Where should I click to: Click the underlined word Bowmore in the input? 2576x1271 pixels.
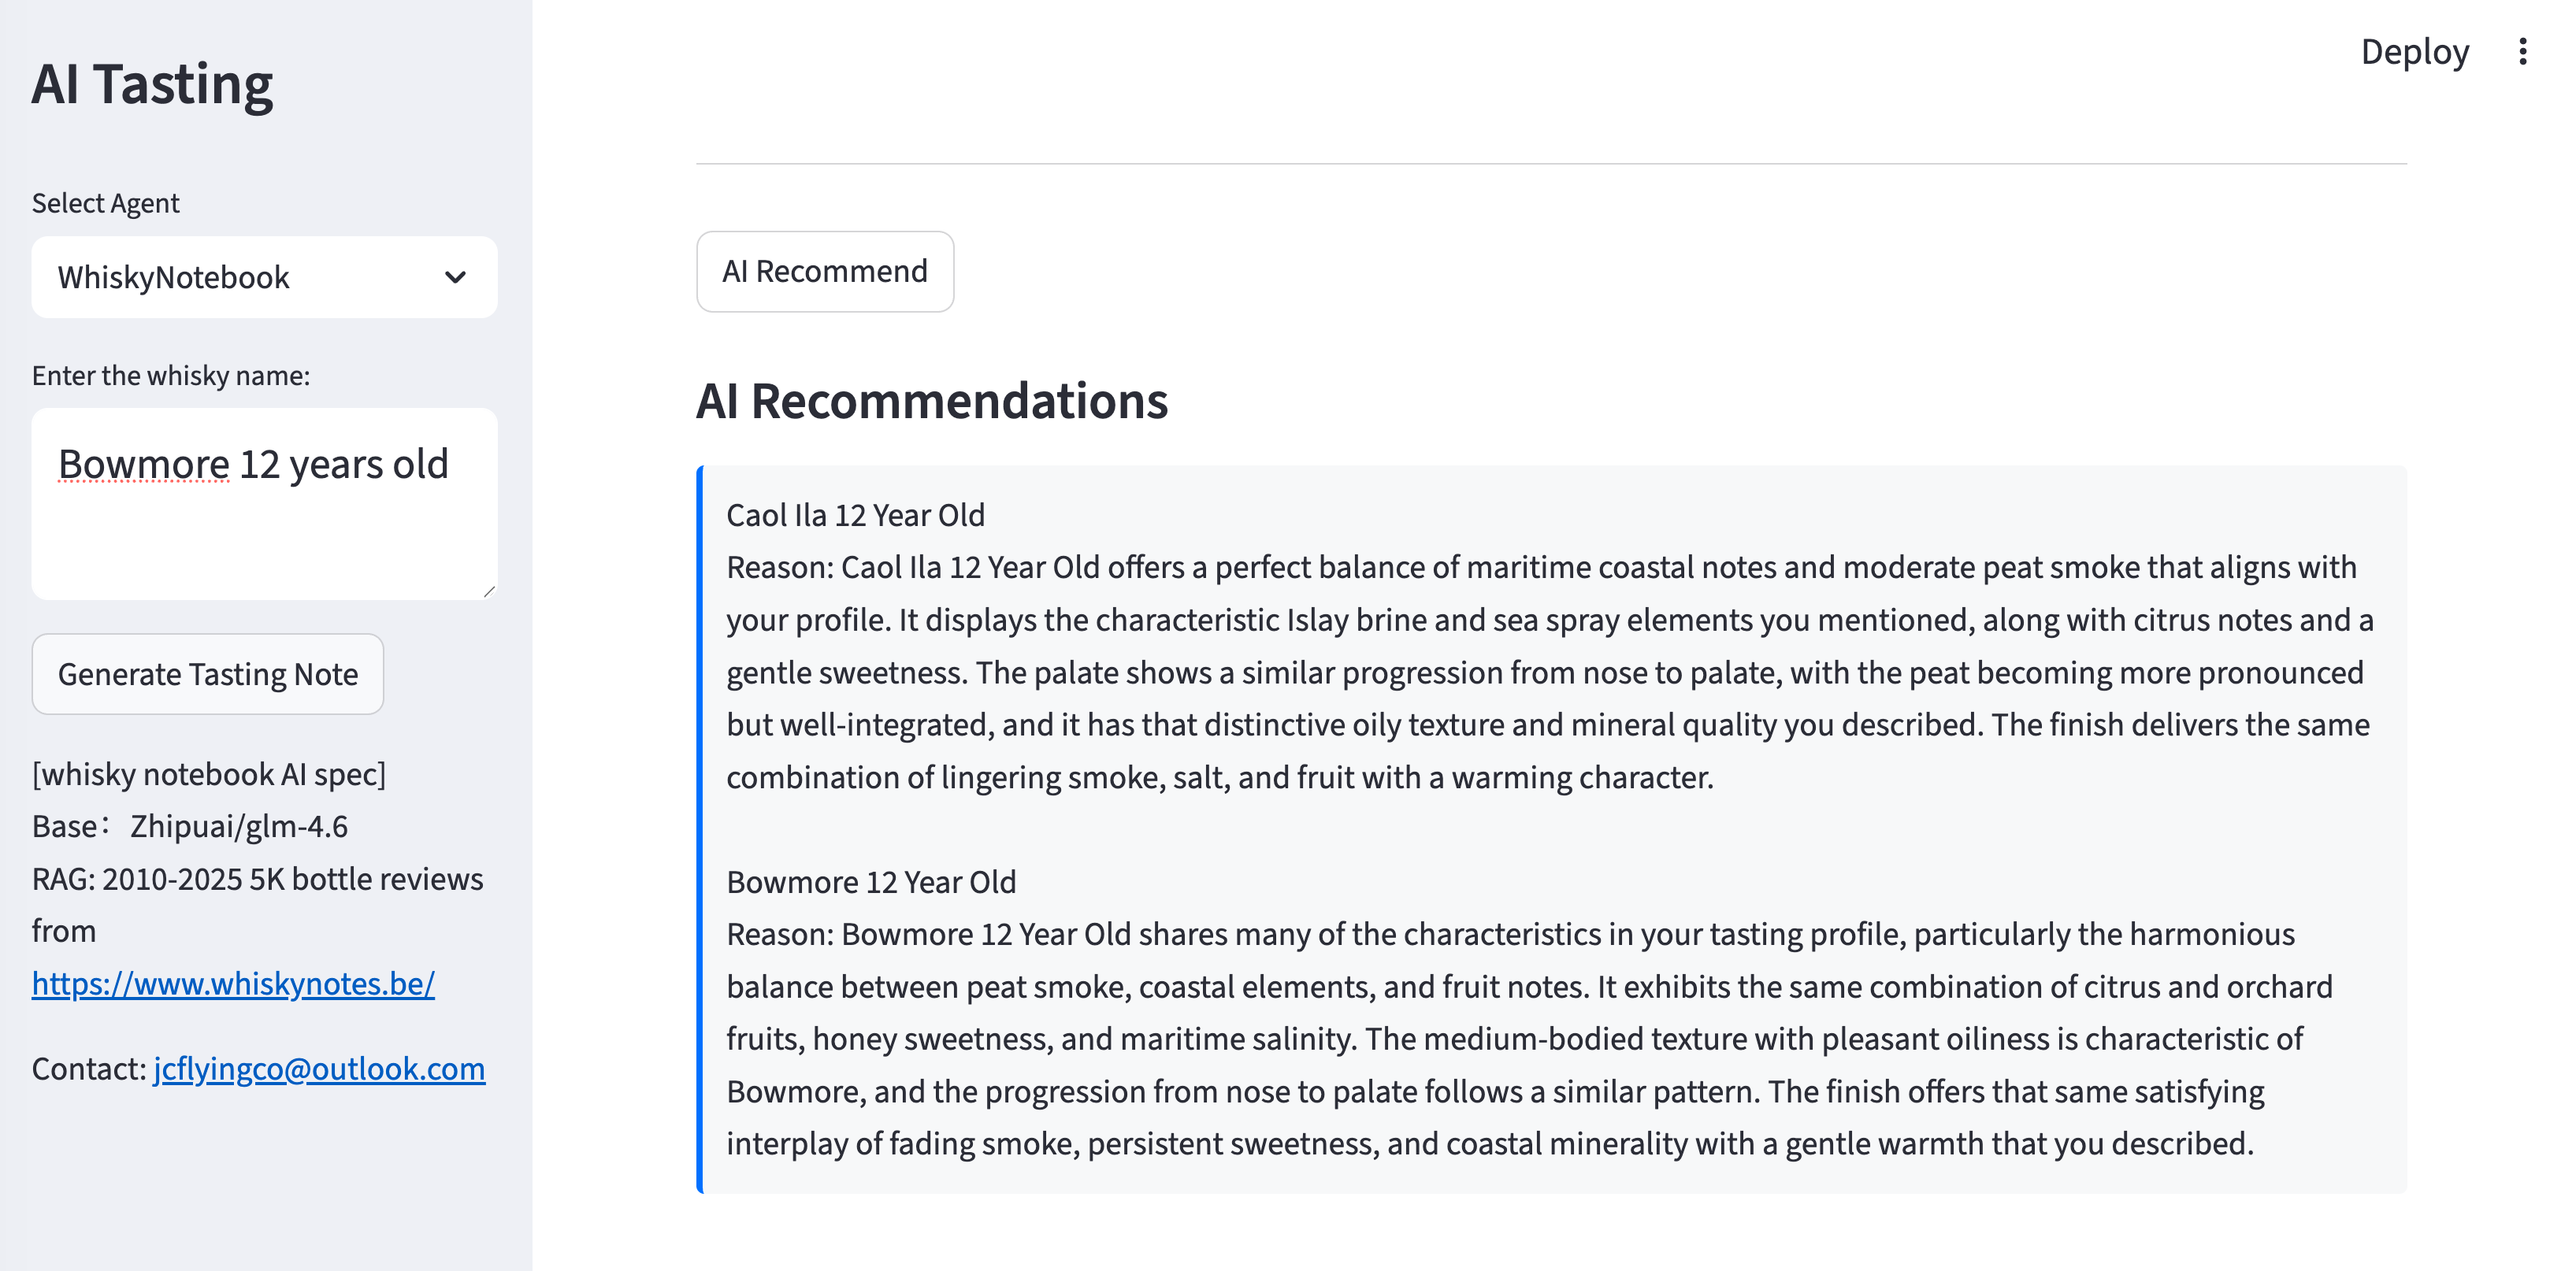144,465
